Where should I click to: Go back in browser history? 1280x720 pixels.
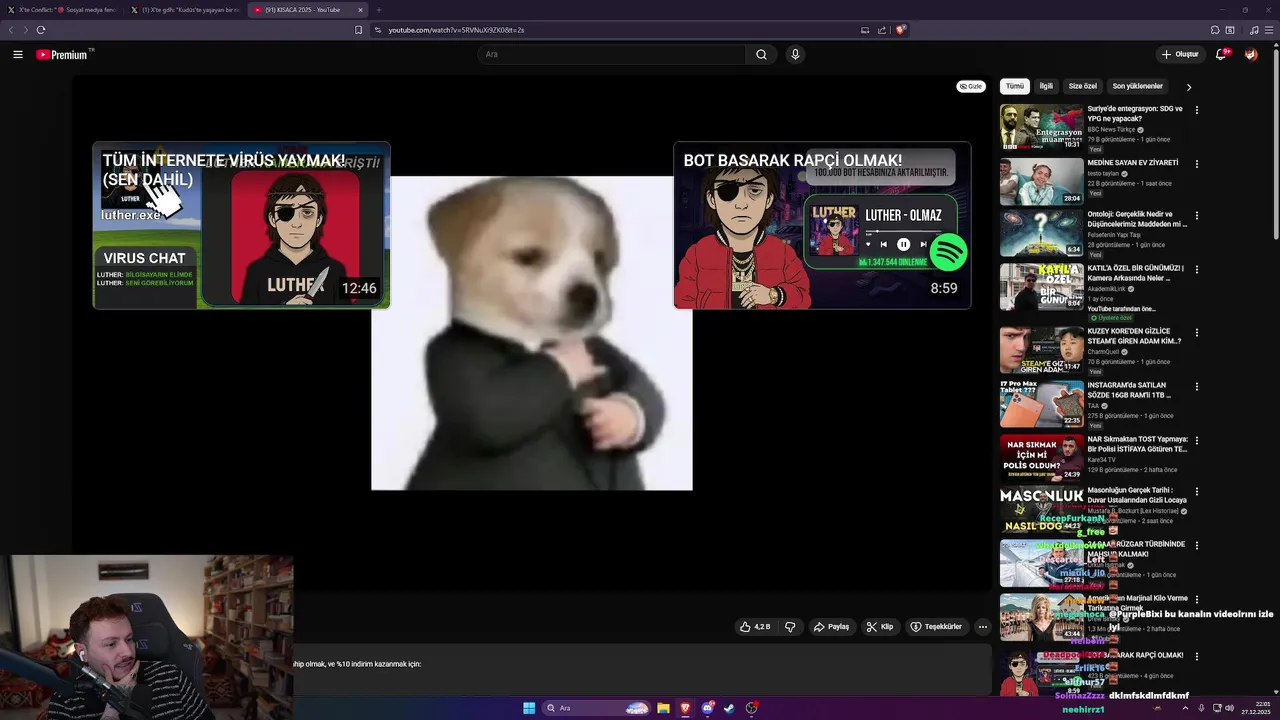point(12,30)
